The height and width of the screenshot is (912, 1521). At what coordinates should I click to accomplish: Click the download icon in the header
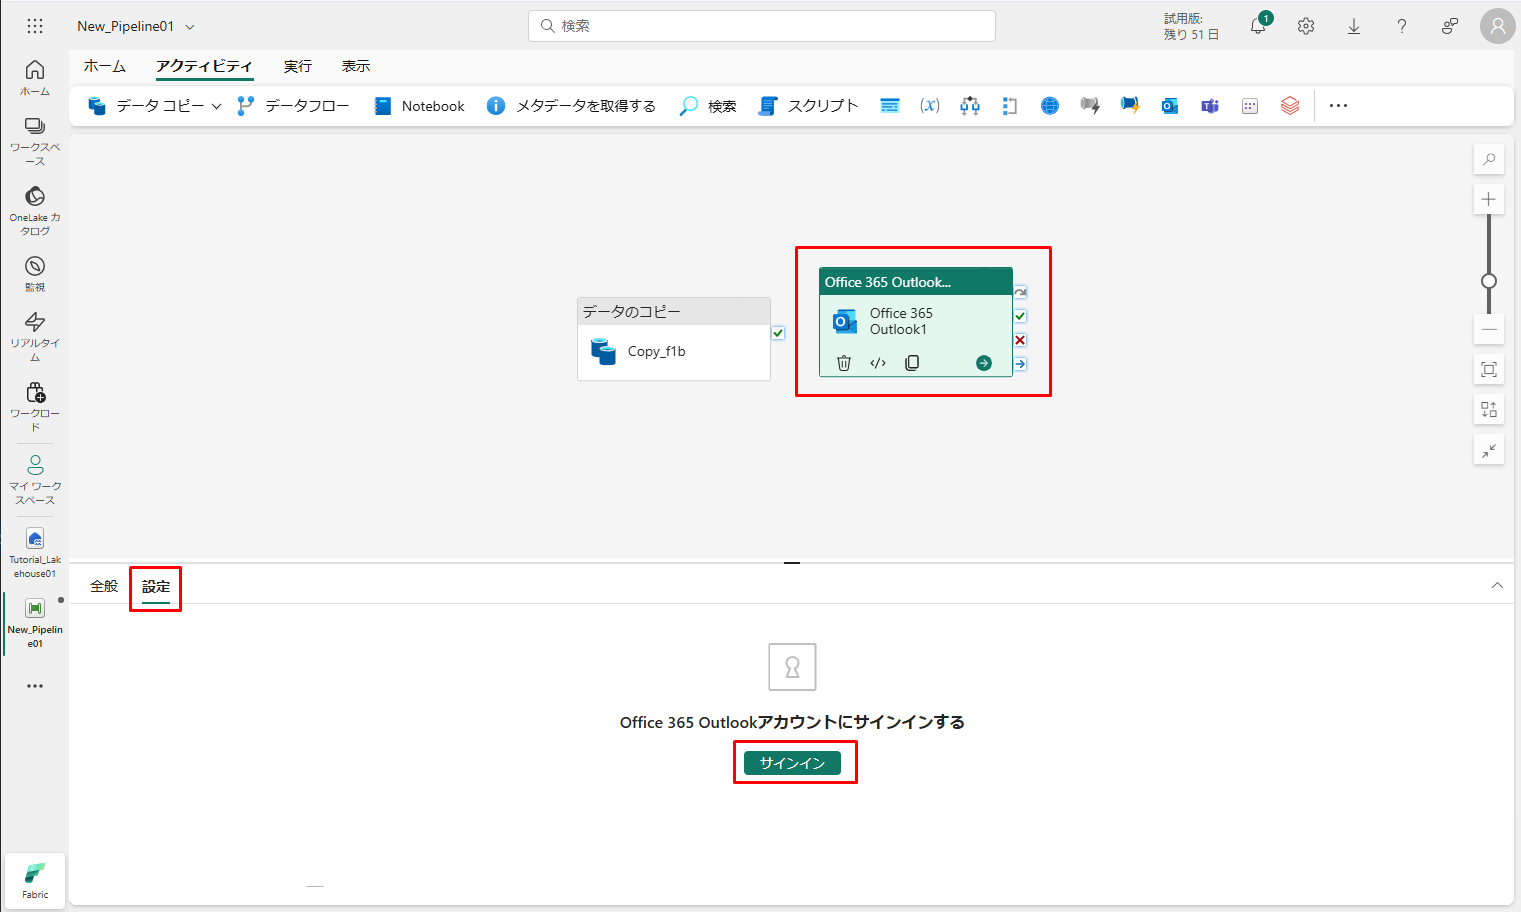1354,27
